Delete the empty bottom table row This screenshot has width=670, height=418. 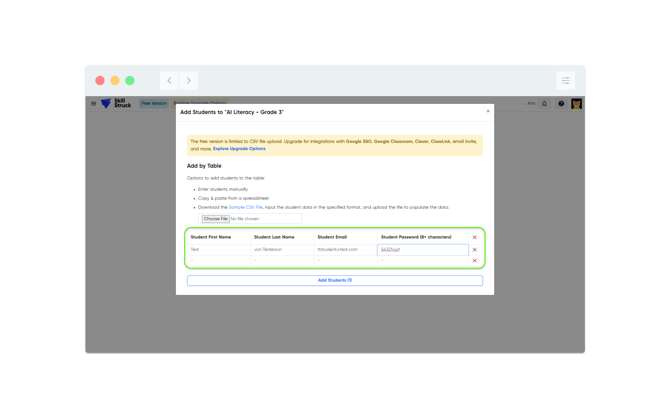pos(474,260)
